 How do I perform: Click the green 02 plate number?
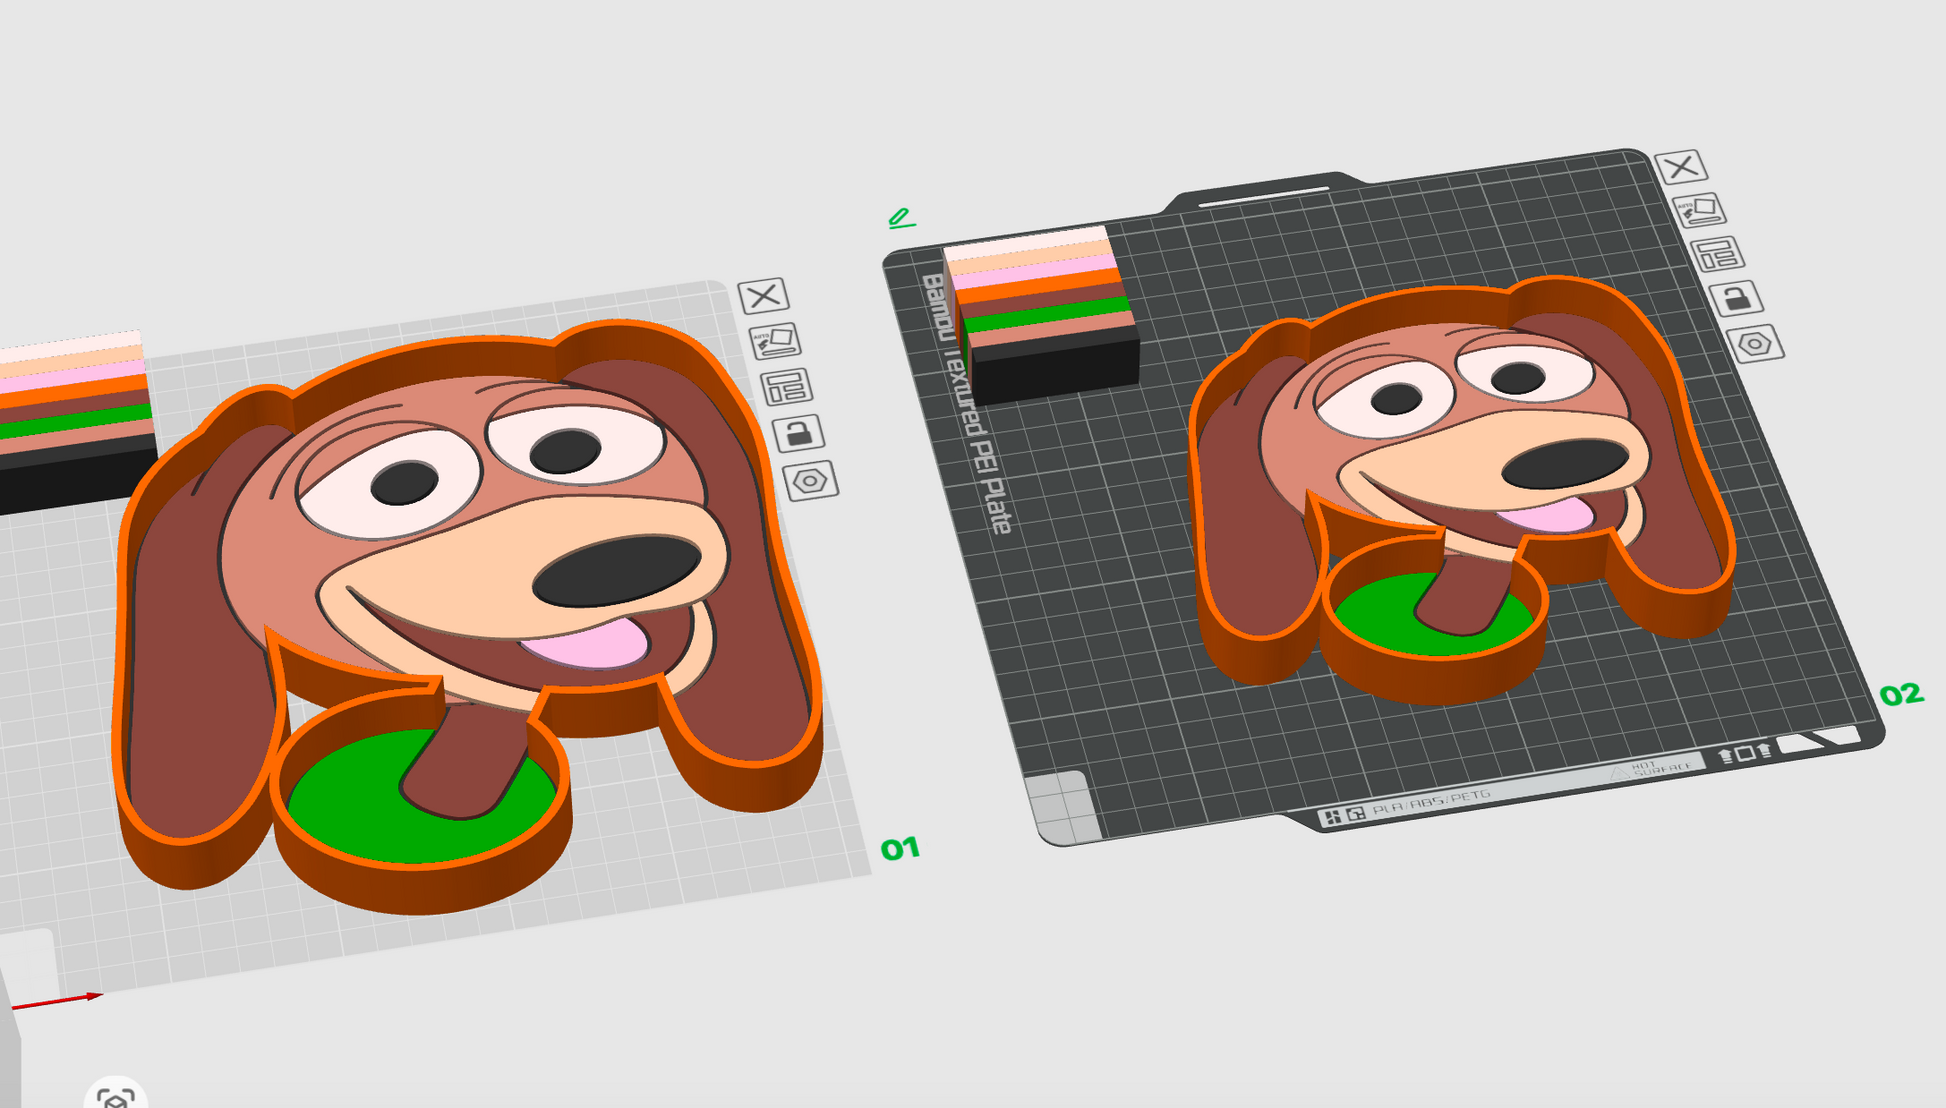[1901, 694]
